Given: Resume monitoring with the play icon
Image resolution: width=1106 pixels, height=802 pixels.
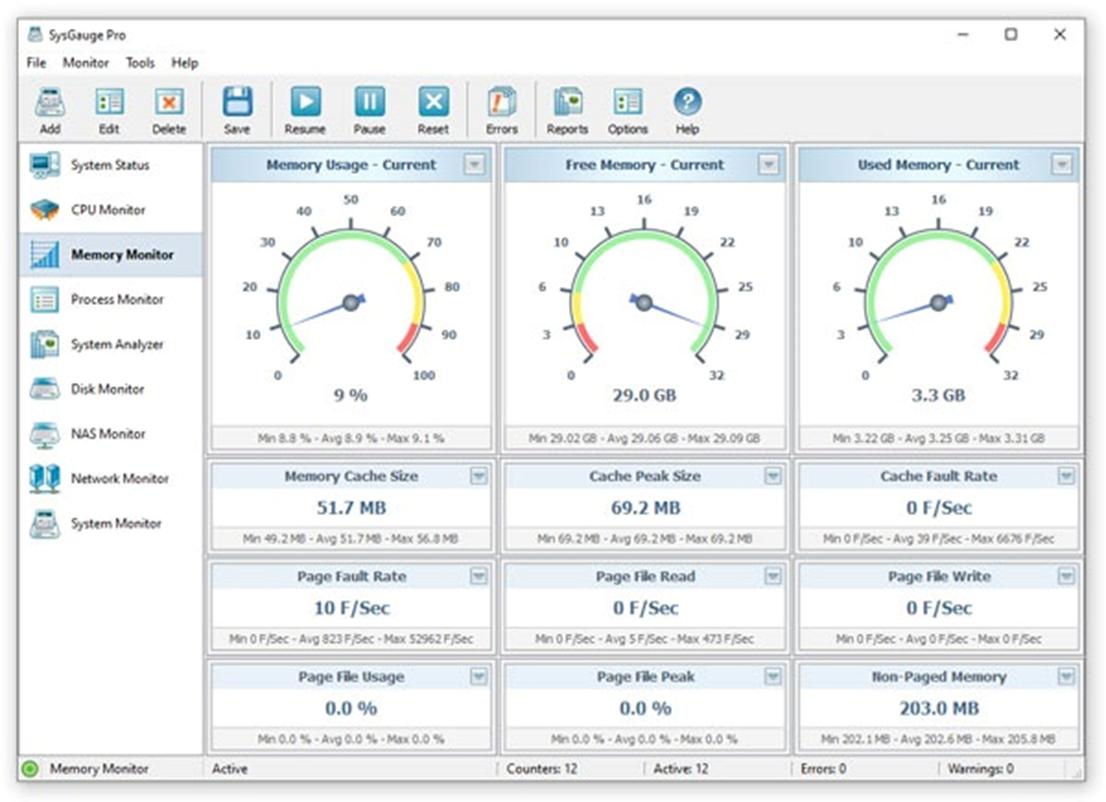Looking at the screenshot, I should (305, 102).
